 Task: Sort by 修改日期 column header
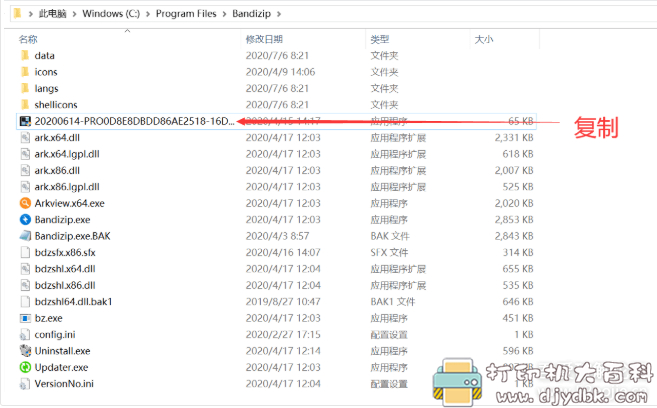(264, 39)
